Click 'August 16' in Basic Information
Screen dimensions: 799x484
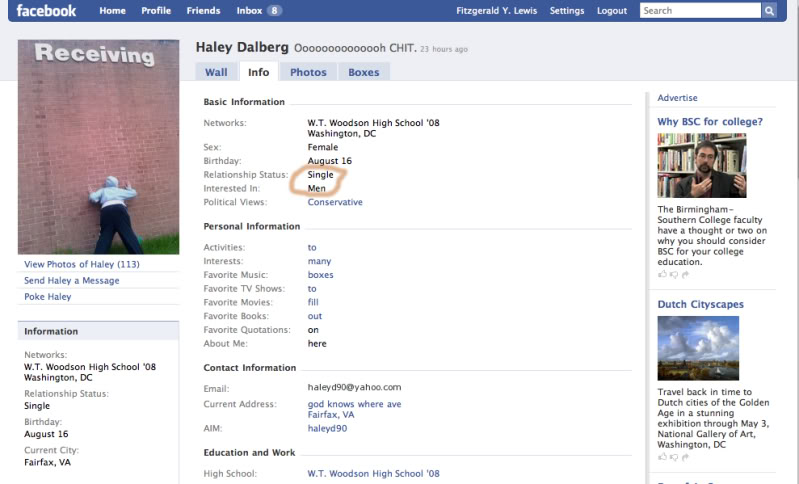tap(330, 161)
